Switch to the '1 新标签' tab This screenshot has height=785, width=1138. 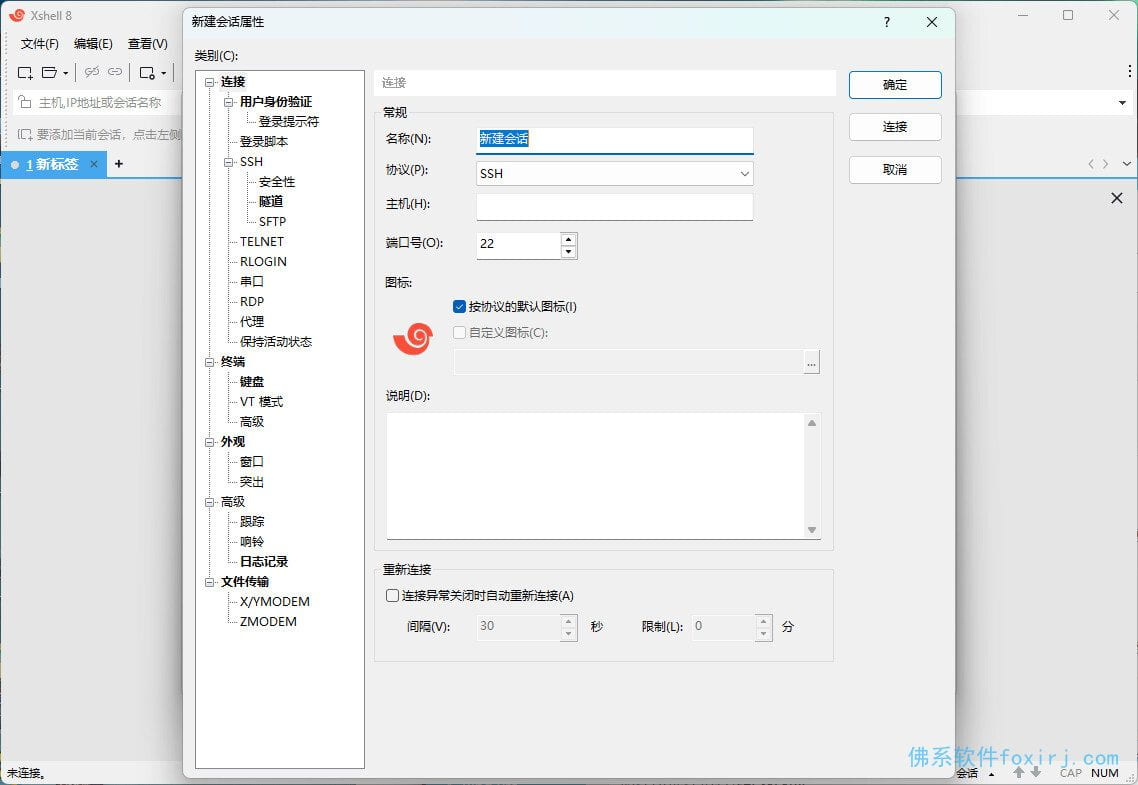point(52,164)
